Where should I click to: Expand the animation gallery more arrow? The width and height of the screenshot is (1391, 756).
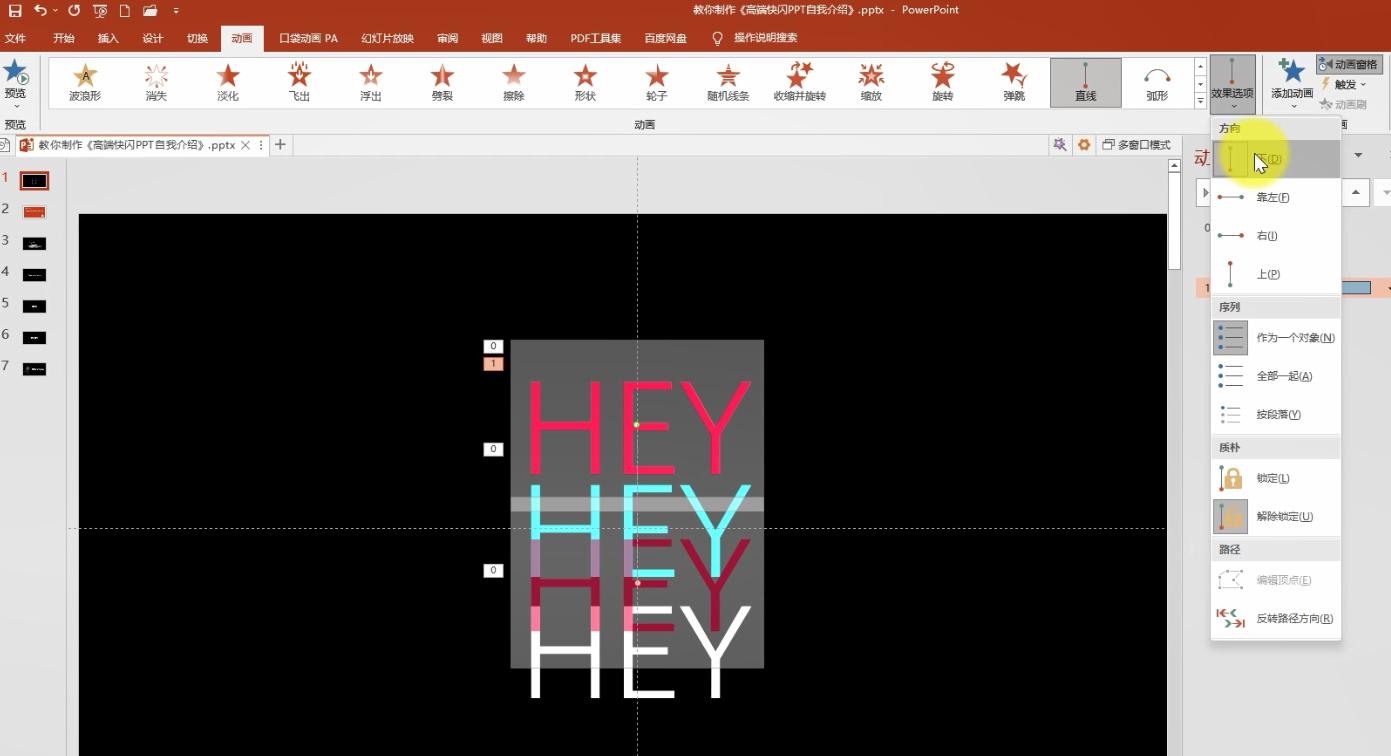(x=1200, y=101)
